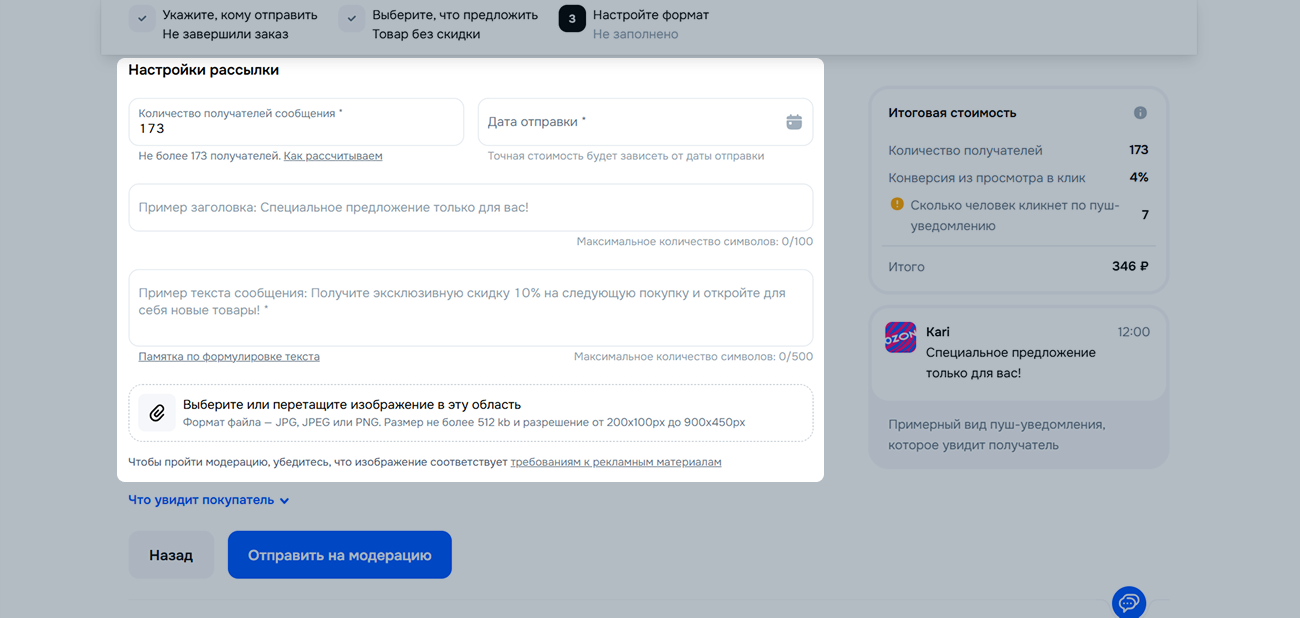Click the info icon beside Итоговая стоимость
This screenshot has height=618, width=1300.
1140,113
